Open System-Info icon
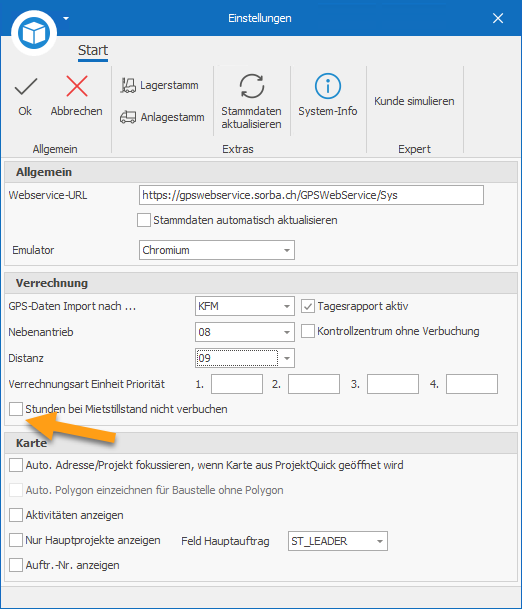The width and height of the screenshot is (522, 609). 327,86
